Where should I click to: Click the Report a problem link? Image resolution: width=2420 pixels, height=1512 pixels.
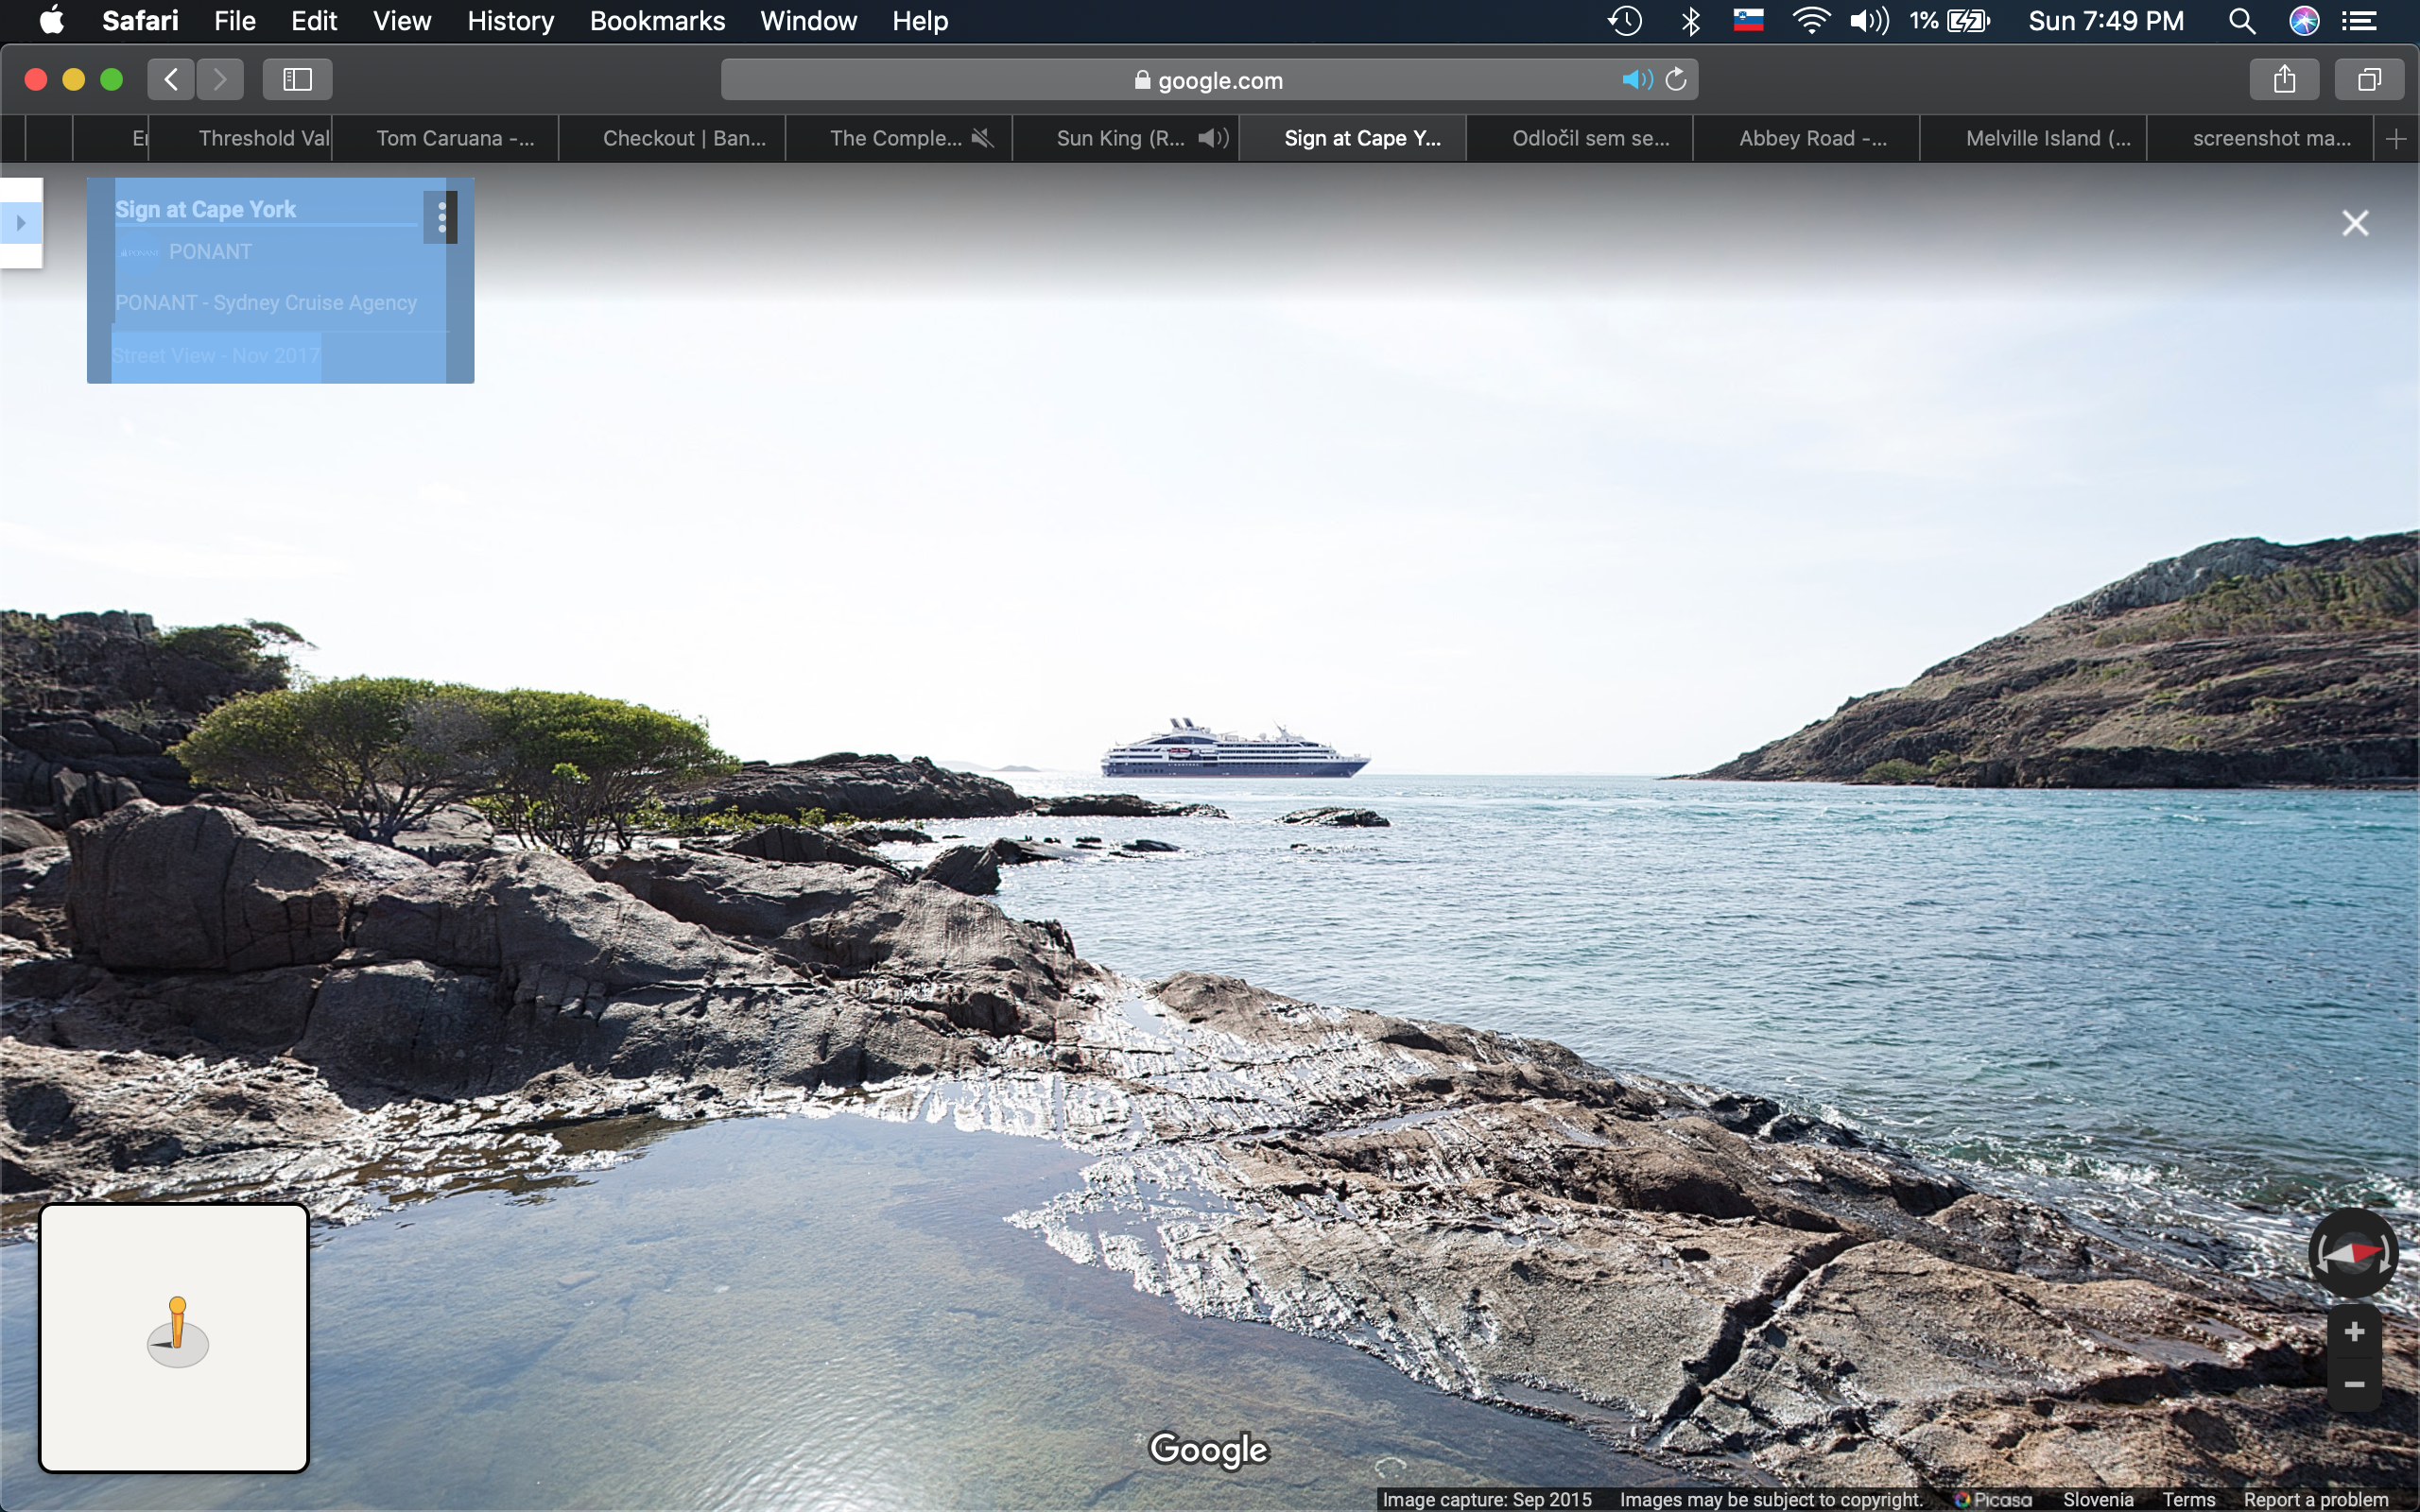click(x=2315, y=1499)
